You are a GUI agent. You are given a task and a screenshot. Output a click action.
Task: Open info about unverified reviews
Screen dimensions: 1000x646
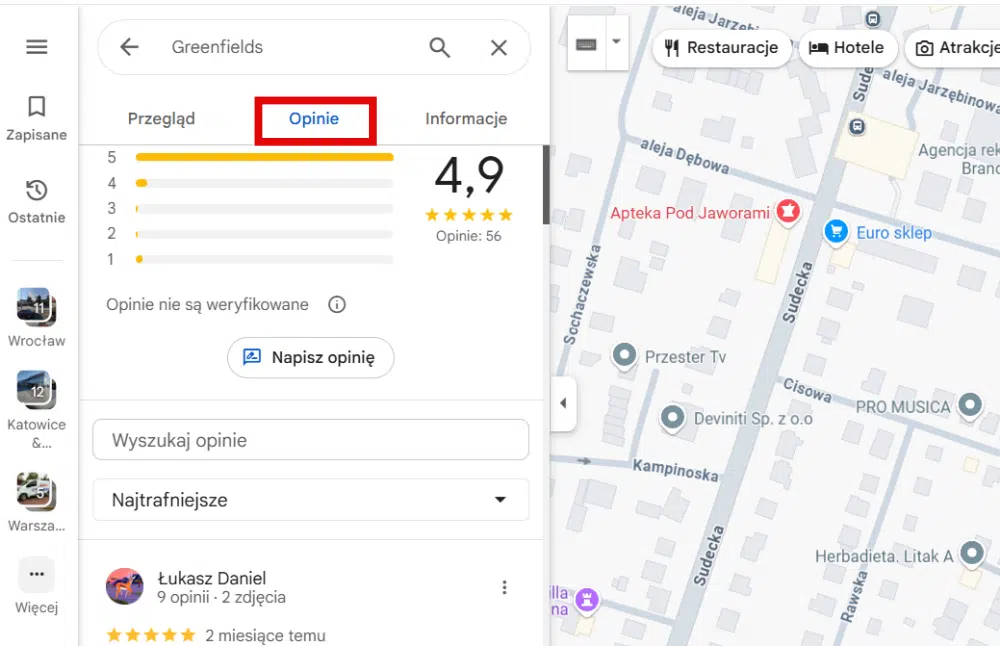(337, 304)
